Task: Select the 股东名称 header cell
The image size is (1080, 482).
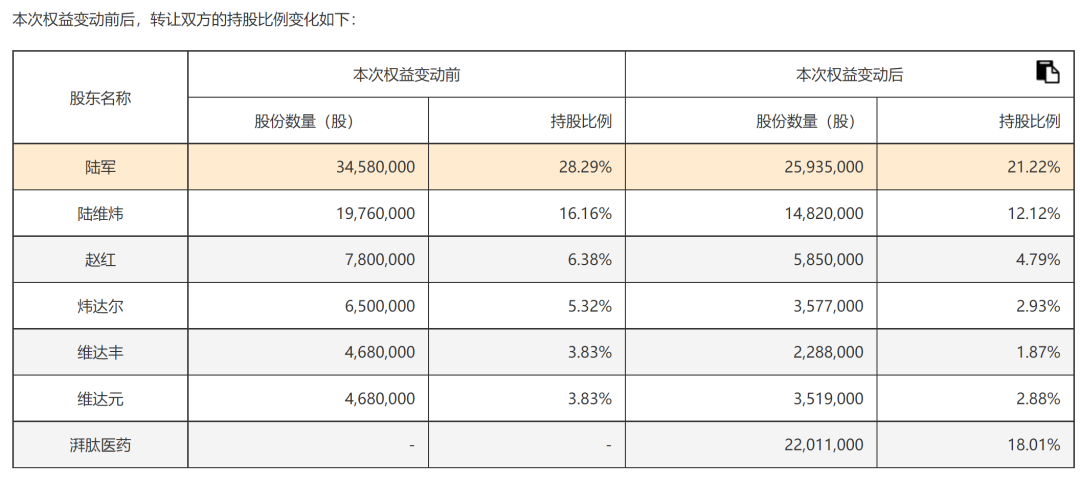Action: click(101, 97)
